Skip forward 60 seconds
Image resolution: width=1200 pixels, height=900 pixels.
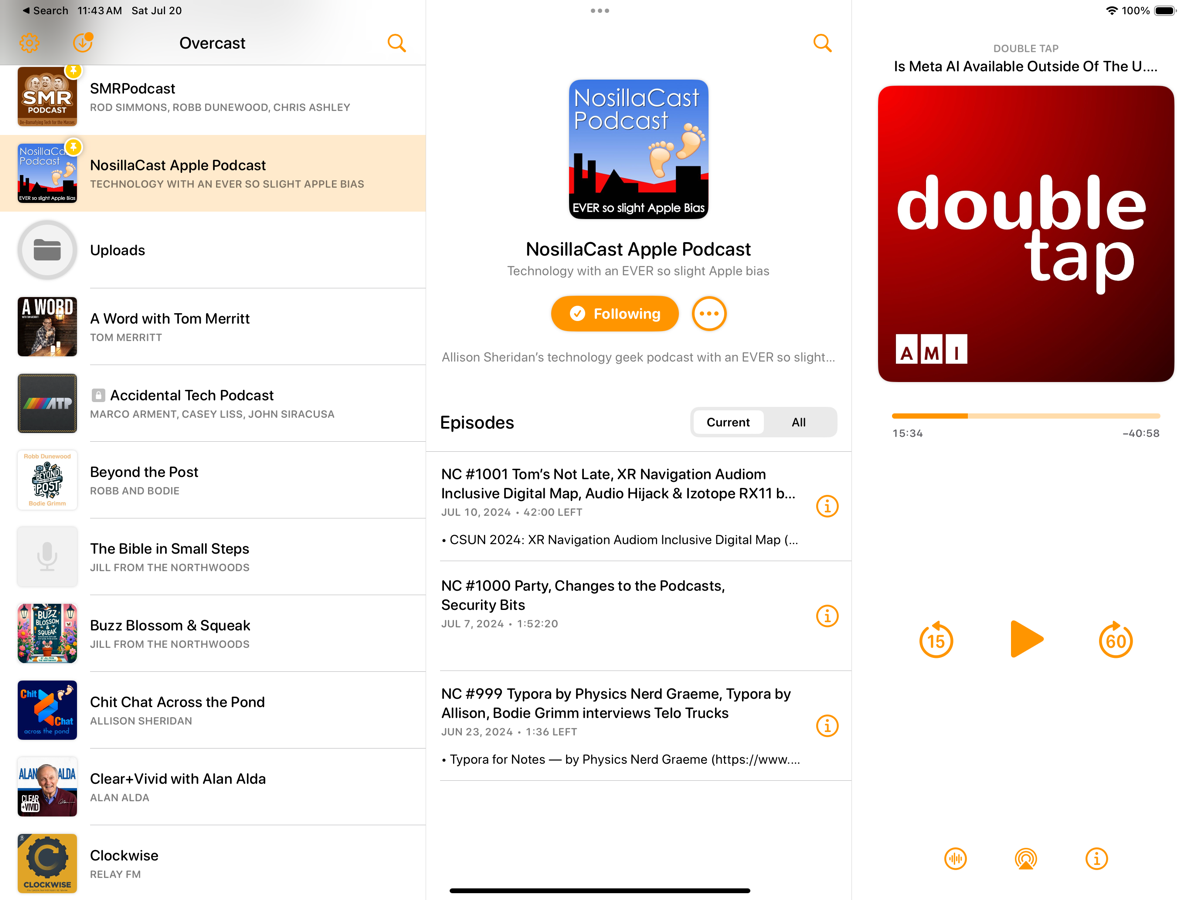click(x=1115, y=640)
